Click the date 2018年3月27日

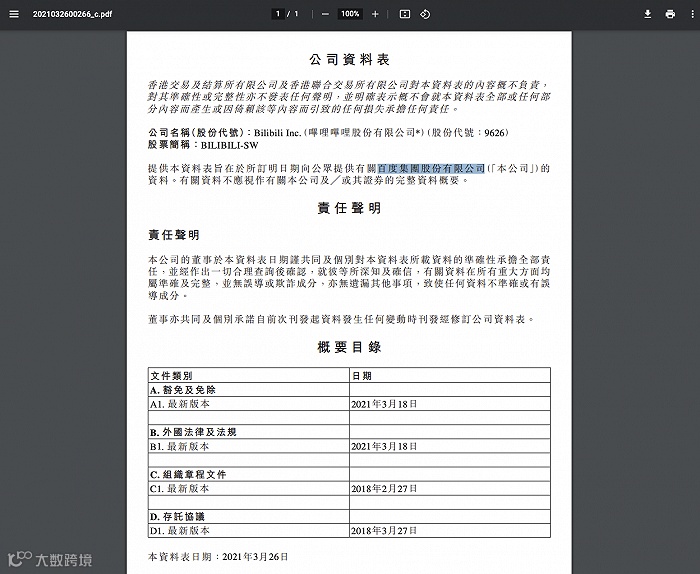point(384,531)
